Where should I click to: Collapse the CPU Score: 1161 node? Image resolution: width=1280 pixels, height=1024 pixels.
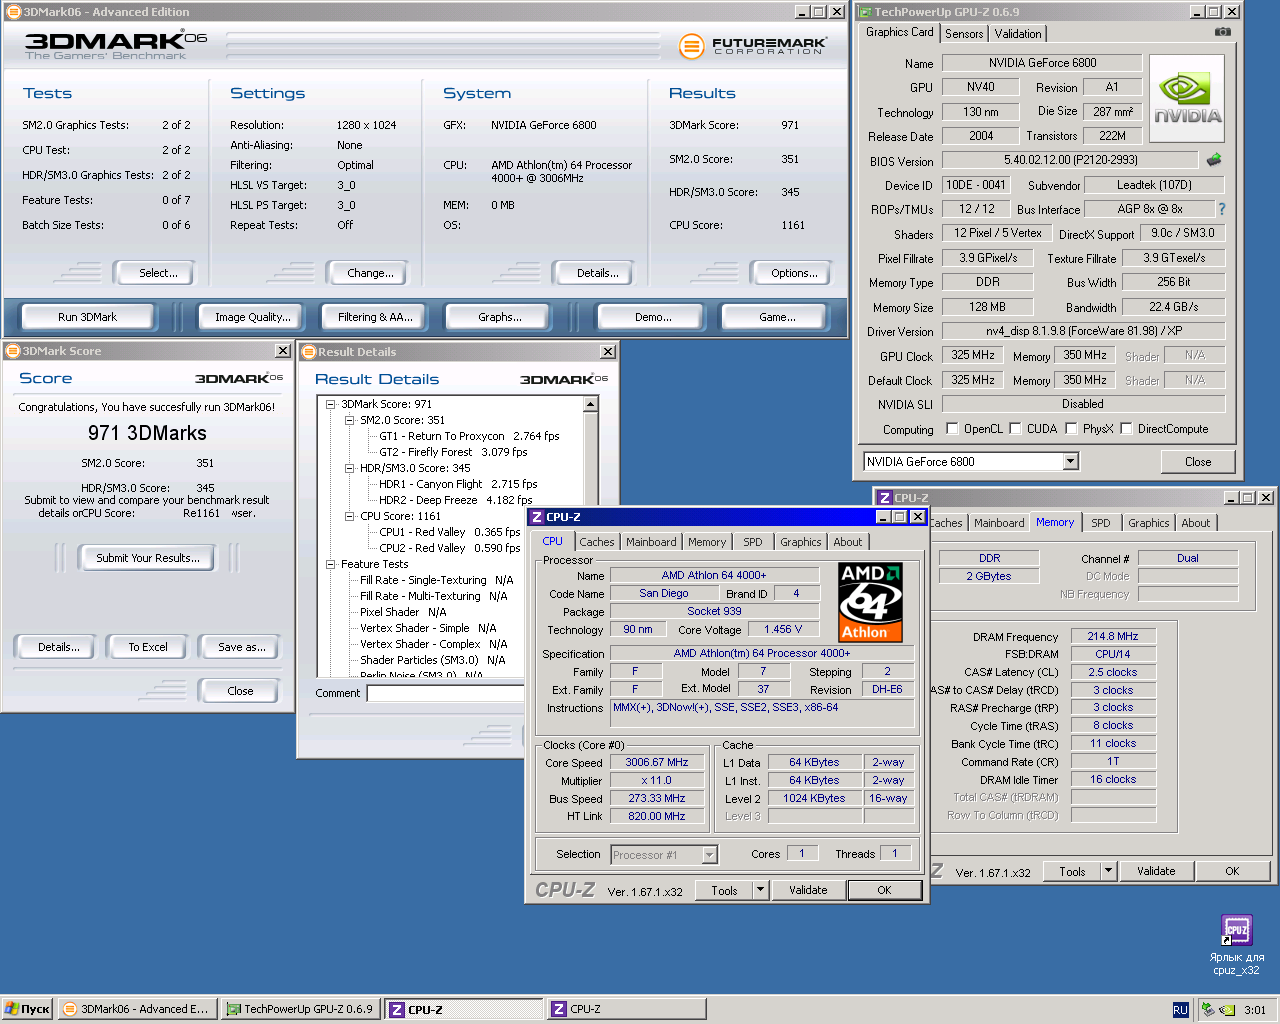pos(350,516)
